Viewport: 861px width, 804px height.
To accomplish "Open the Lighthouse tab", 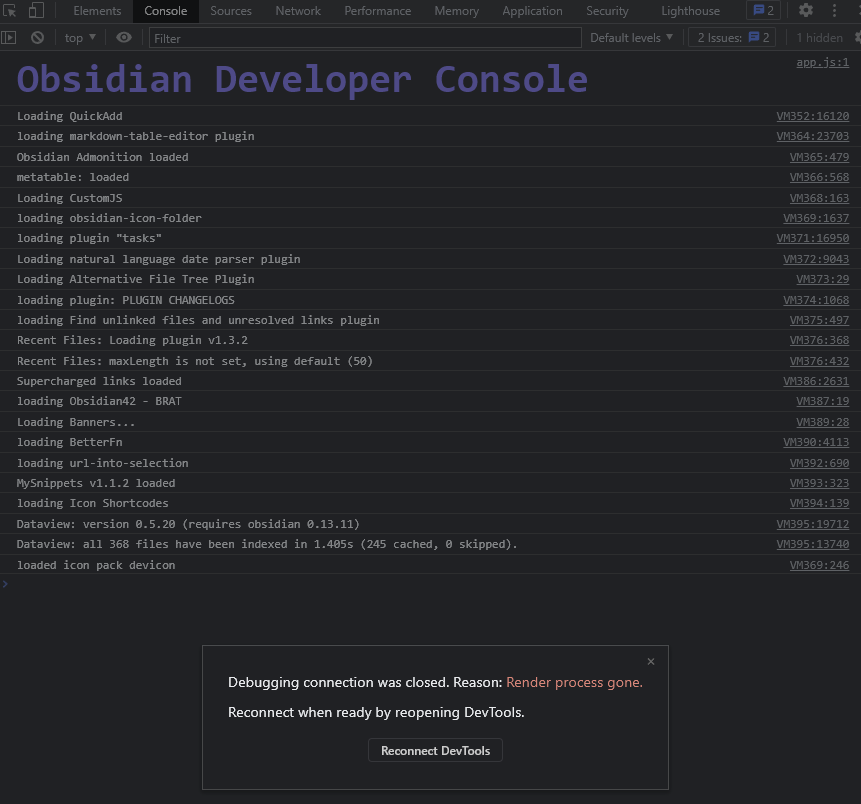I will click(x=691, y=10).
